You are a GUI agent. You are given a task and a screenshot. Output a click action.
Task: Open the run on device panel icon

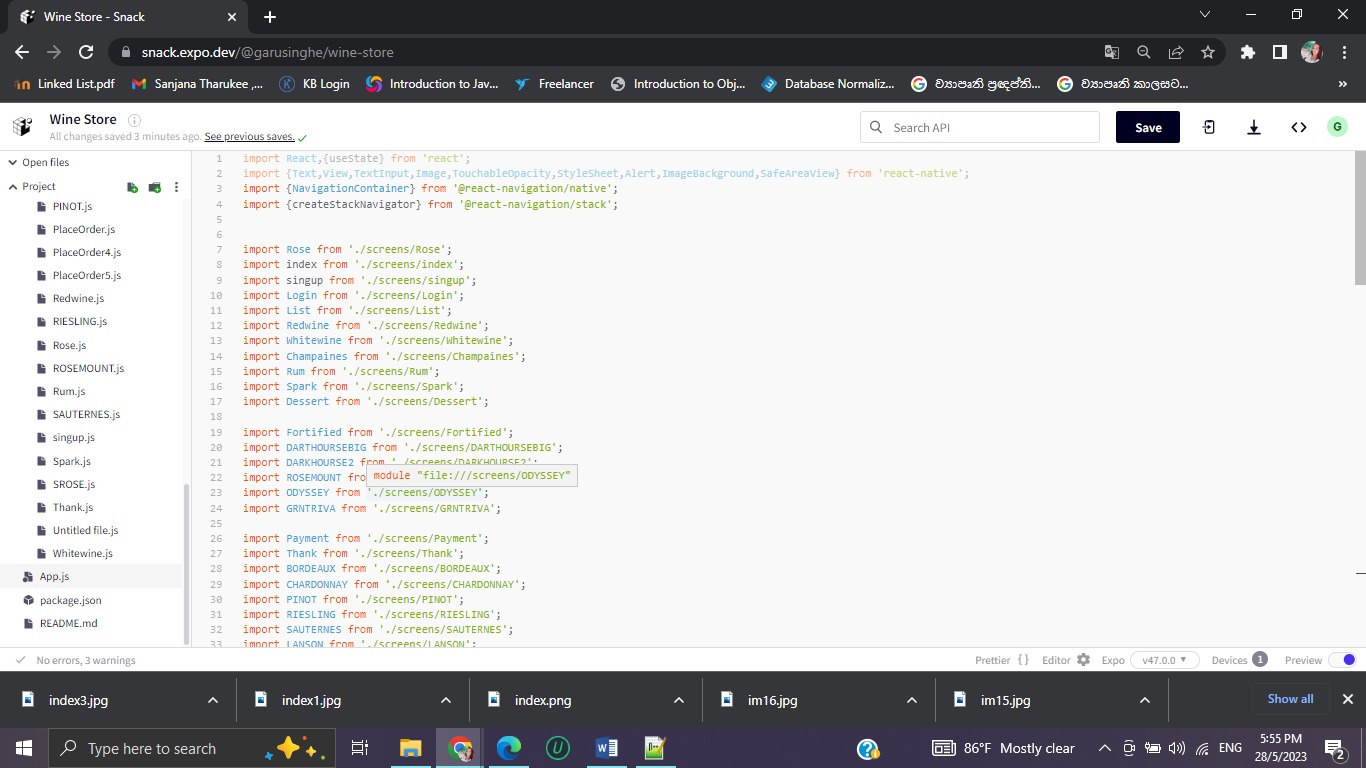[x=1209, y=127]
